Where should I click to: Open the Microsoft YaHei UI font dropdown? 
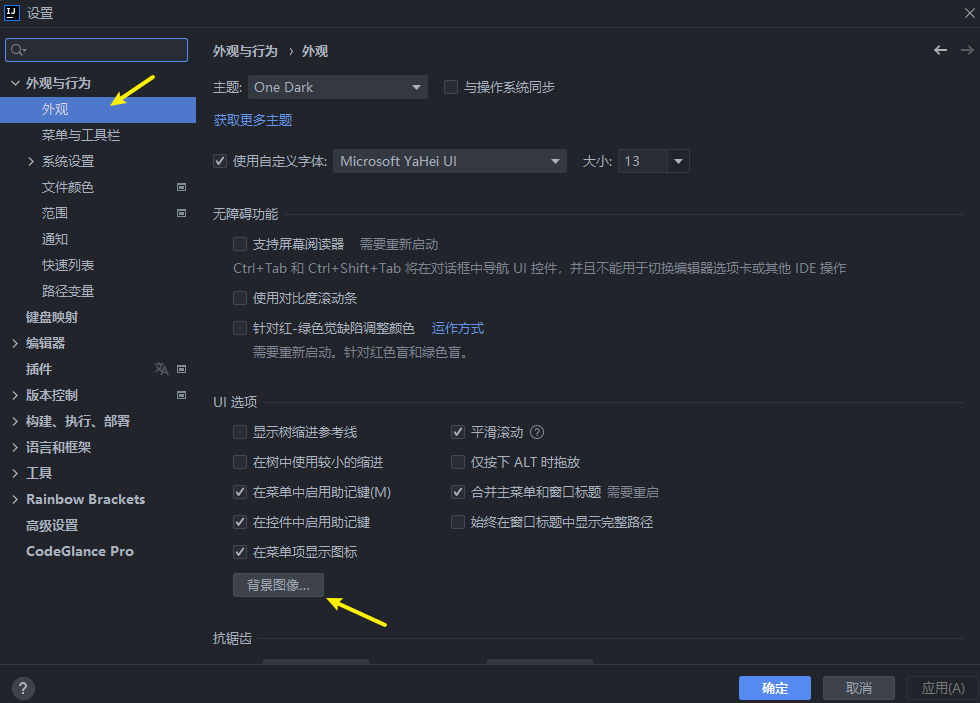449,161
